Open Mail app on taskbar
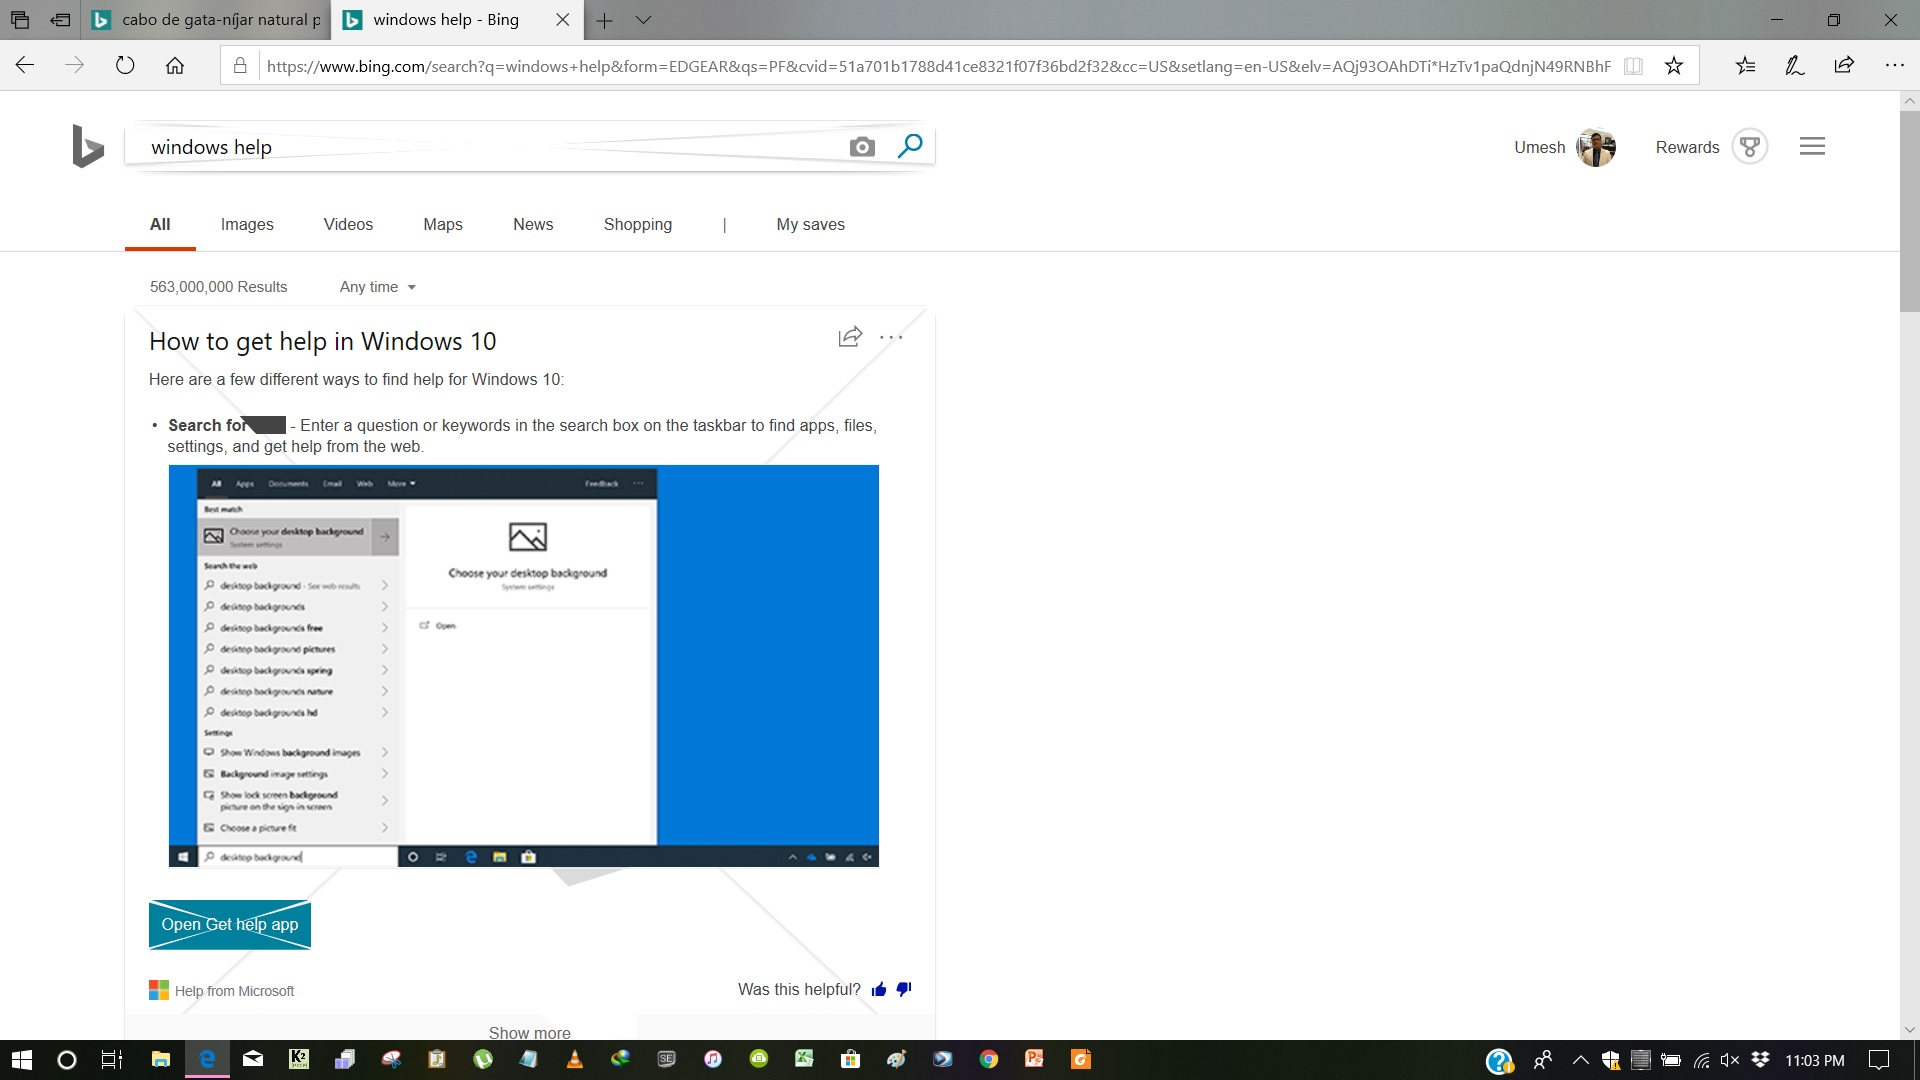 253,1059
